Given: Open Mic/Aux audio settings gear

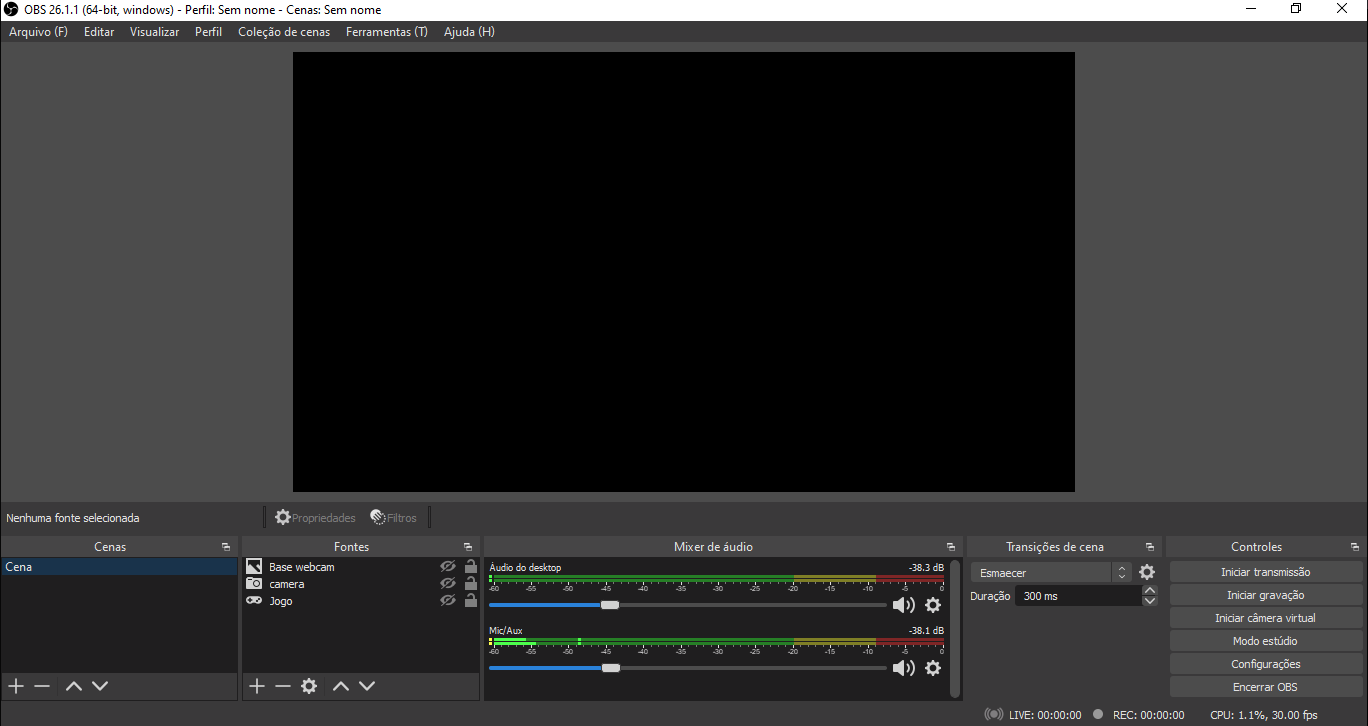Looking at the screenshot, I should tap(933, 668).
